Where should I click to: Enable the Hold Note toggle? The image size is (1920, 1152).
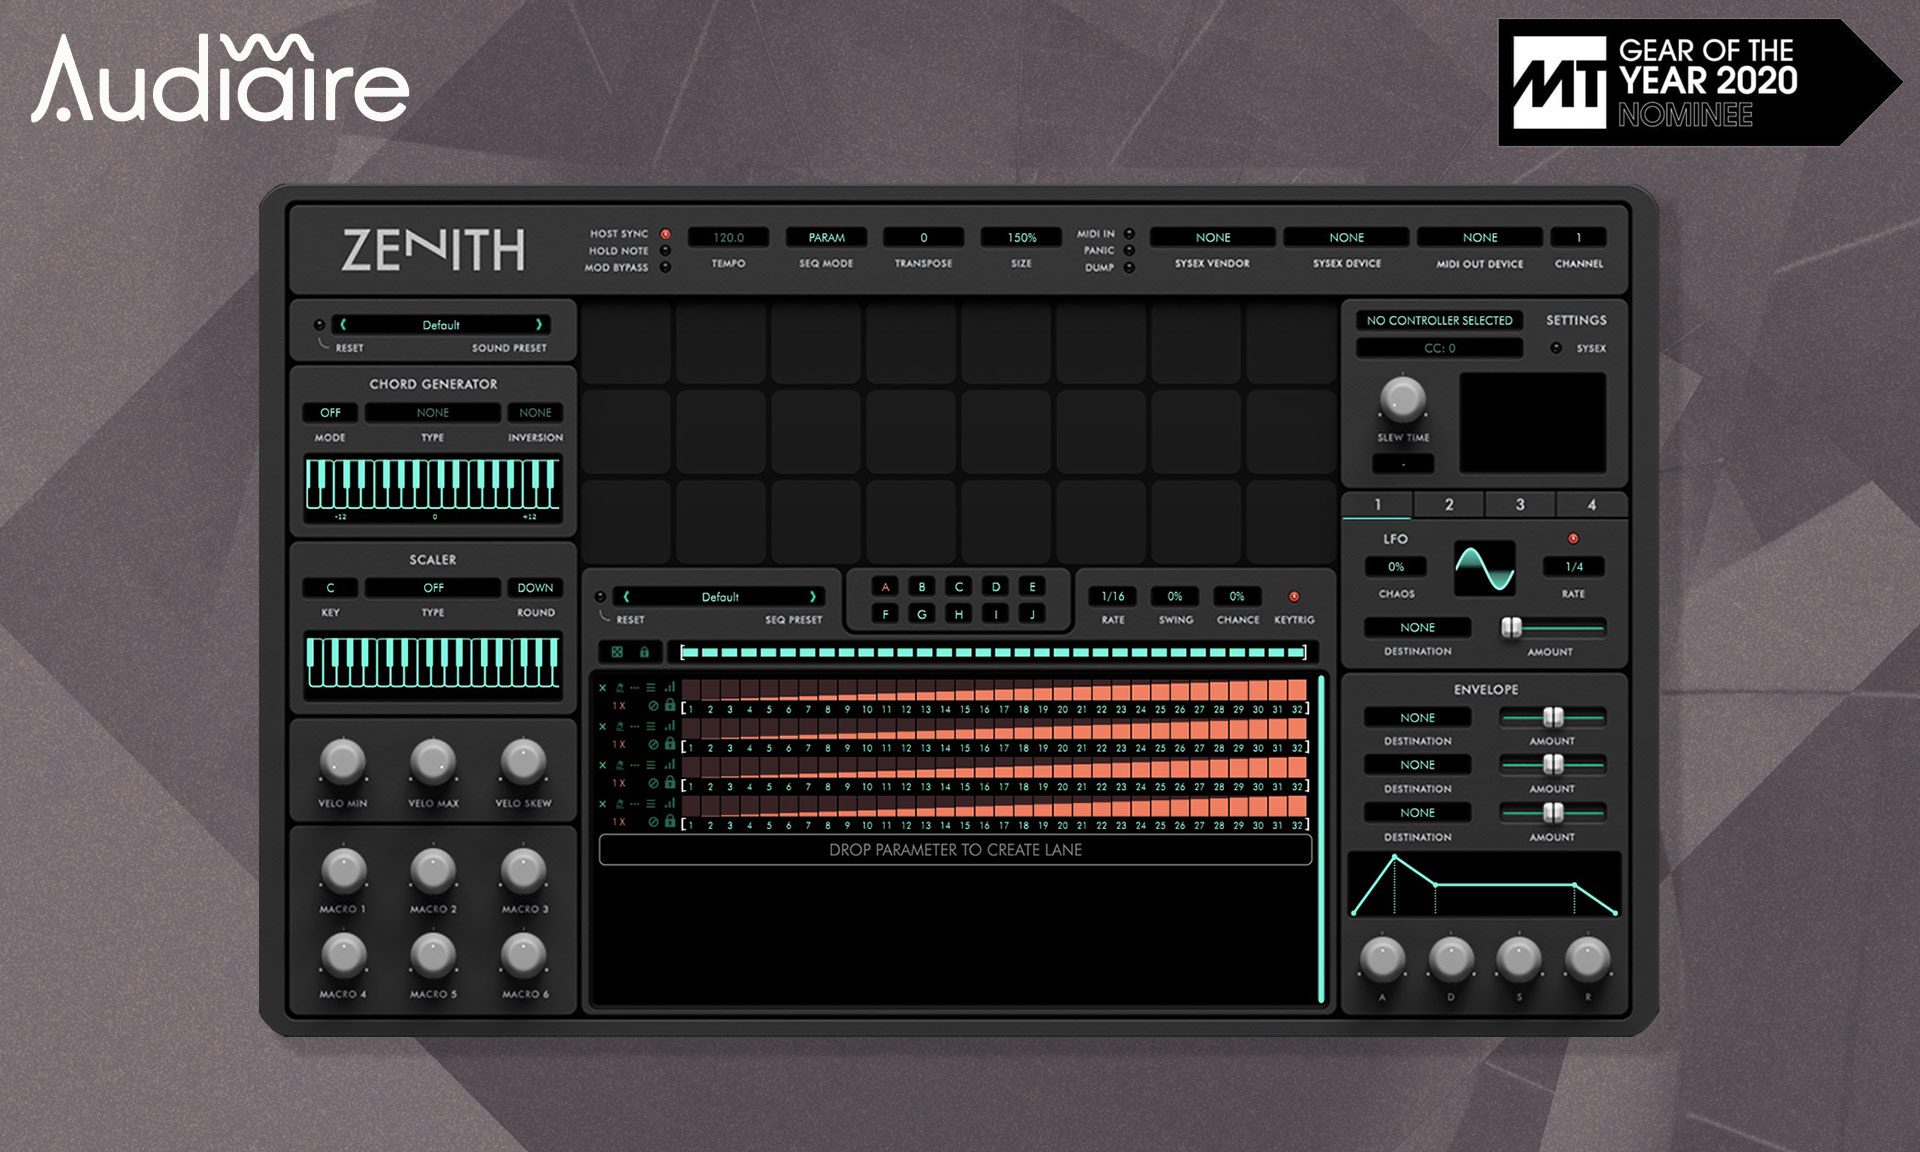click(x=665, y=251)
